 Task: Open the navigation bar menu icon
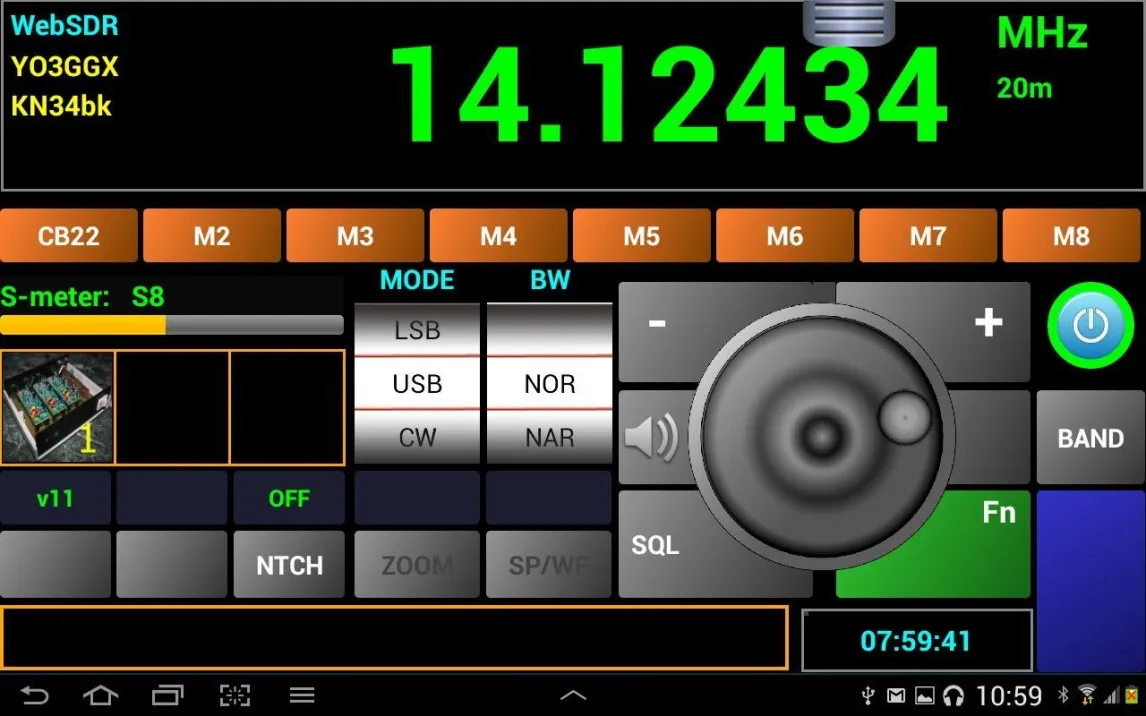click(x=302, y=695)
